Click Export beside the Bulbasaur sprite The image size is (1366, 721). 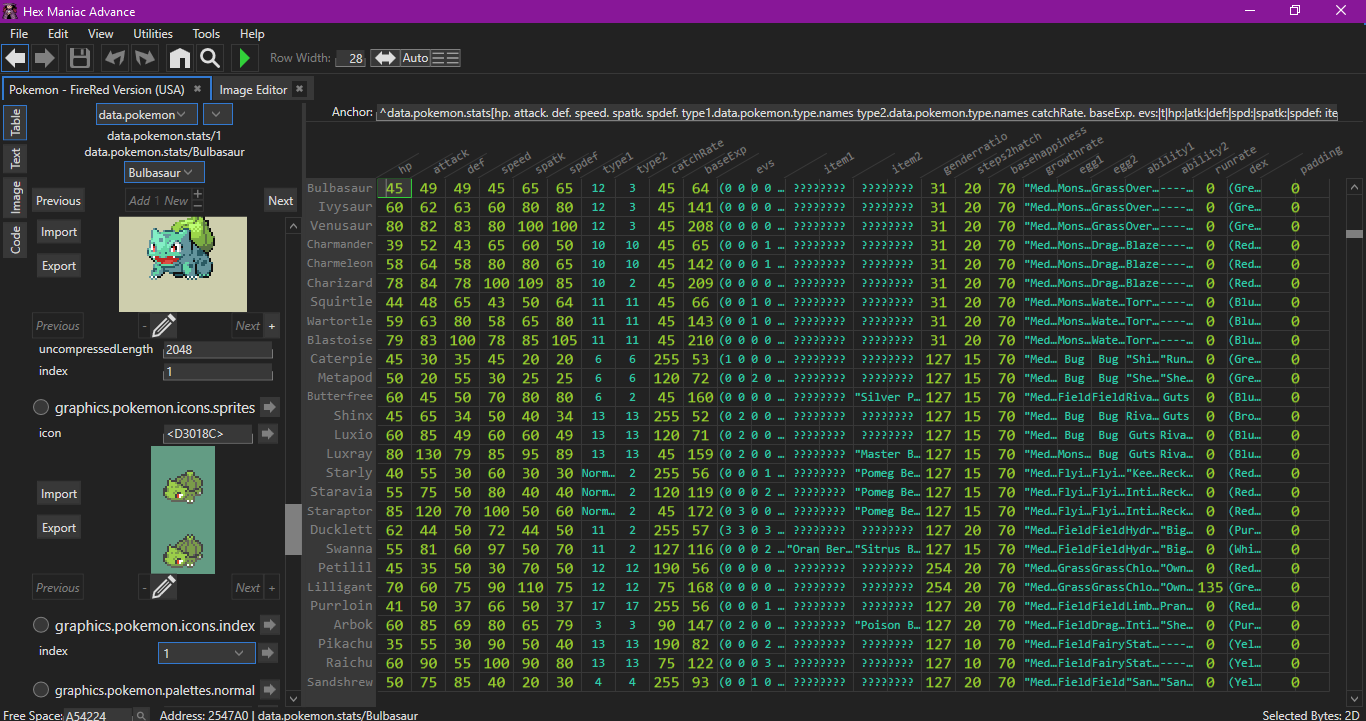[58, 266]
